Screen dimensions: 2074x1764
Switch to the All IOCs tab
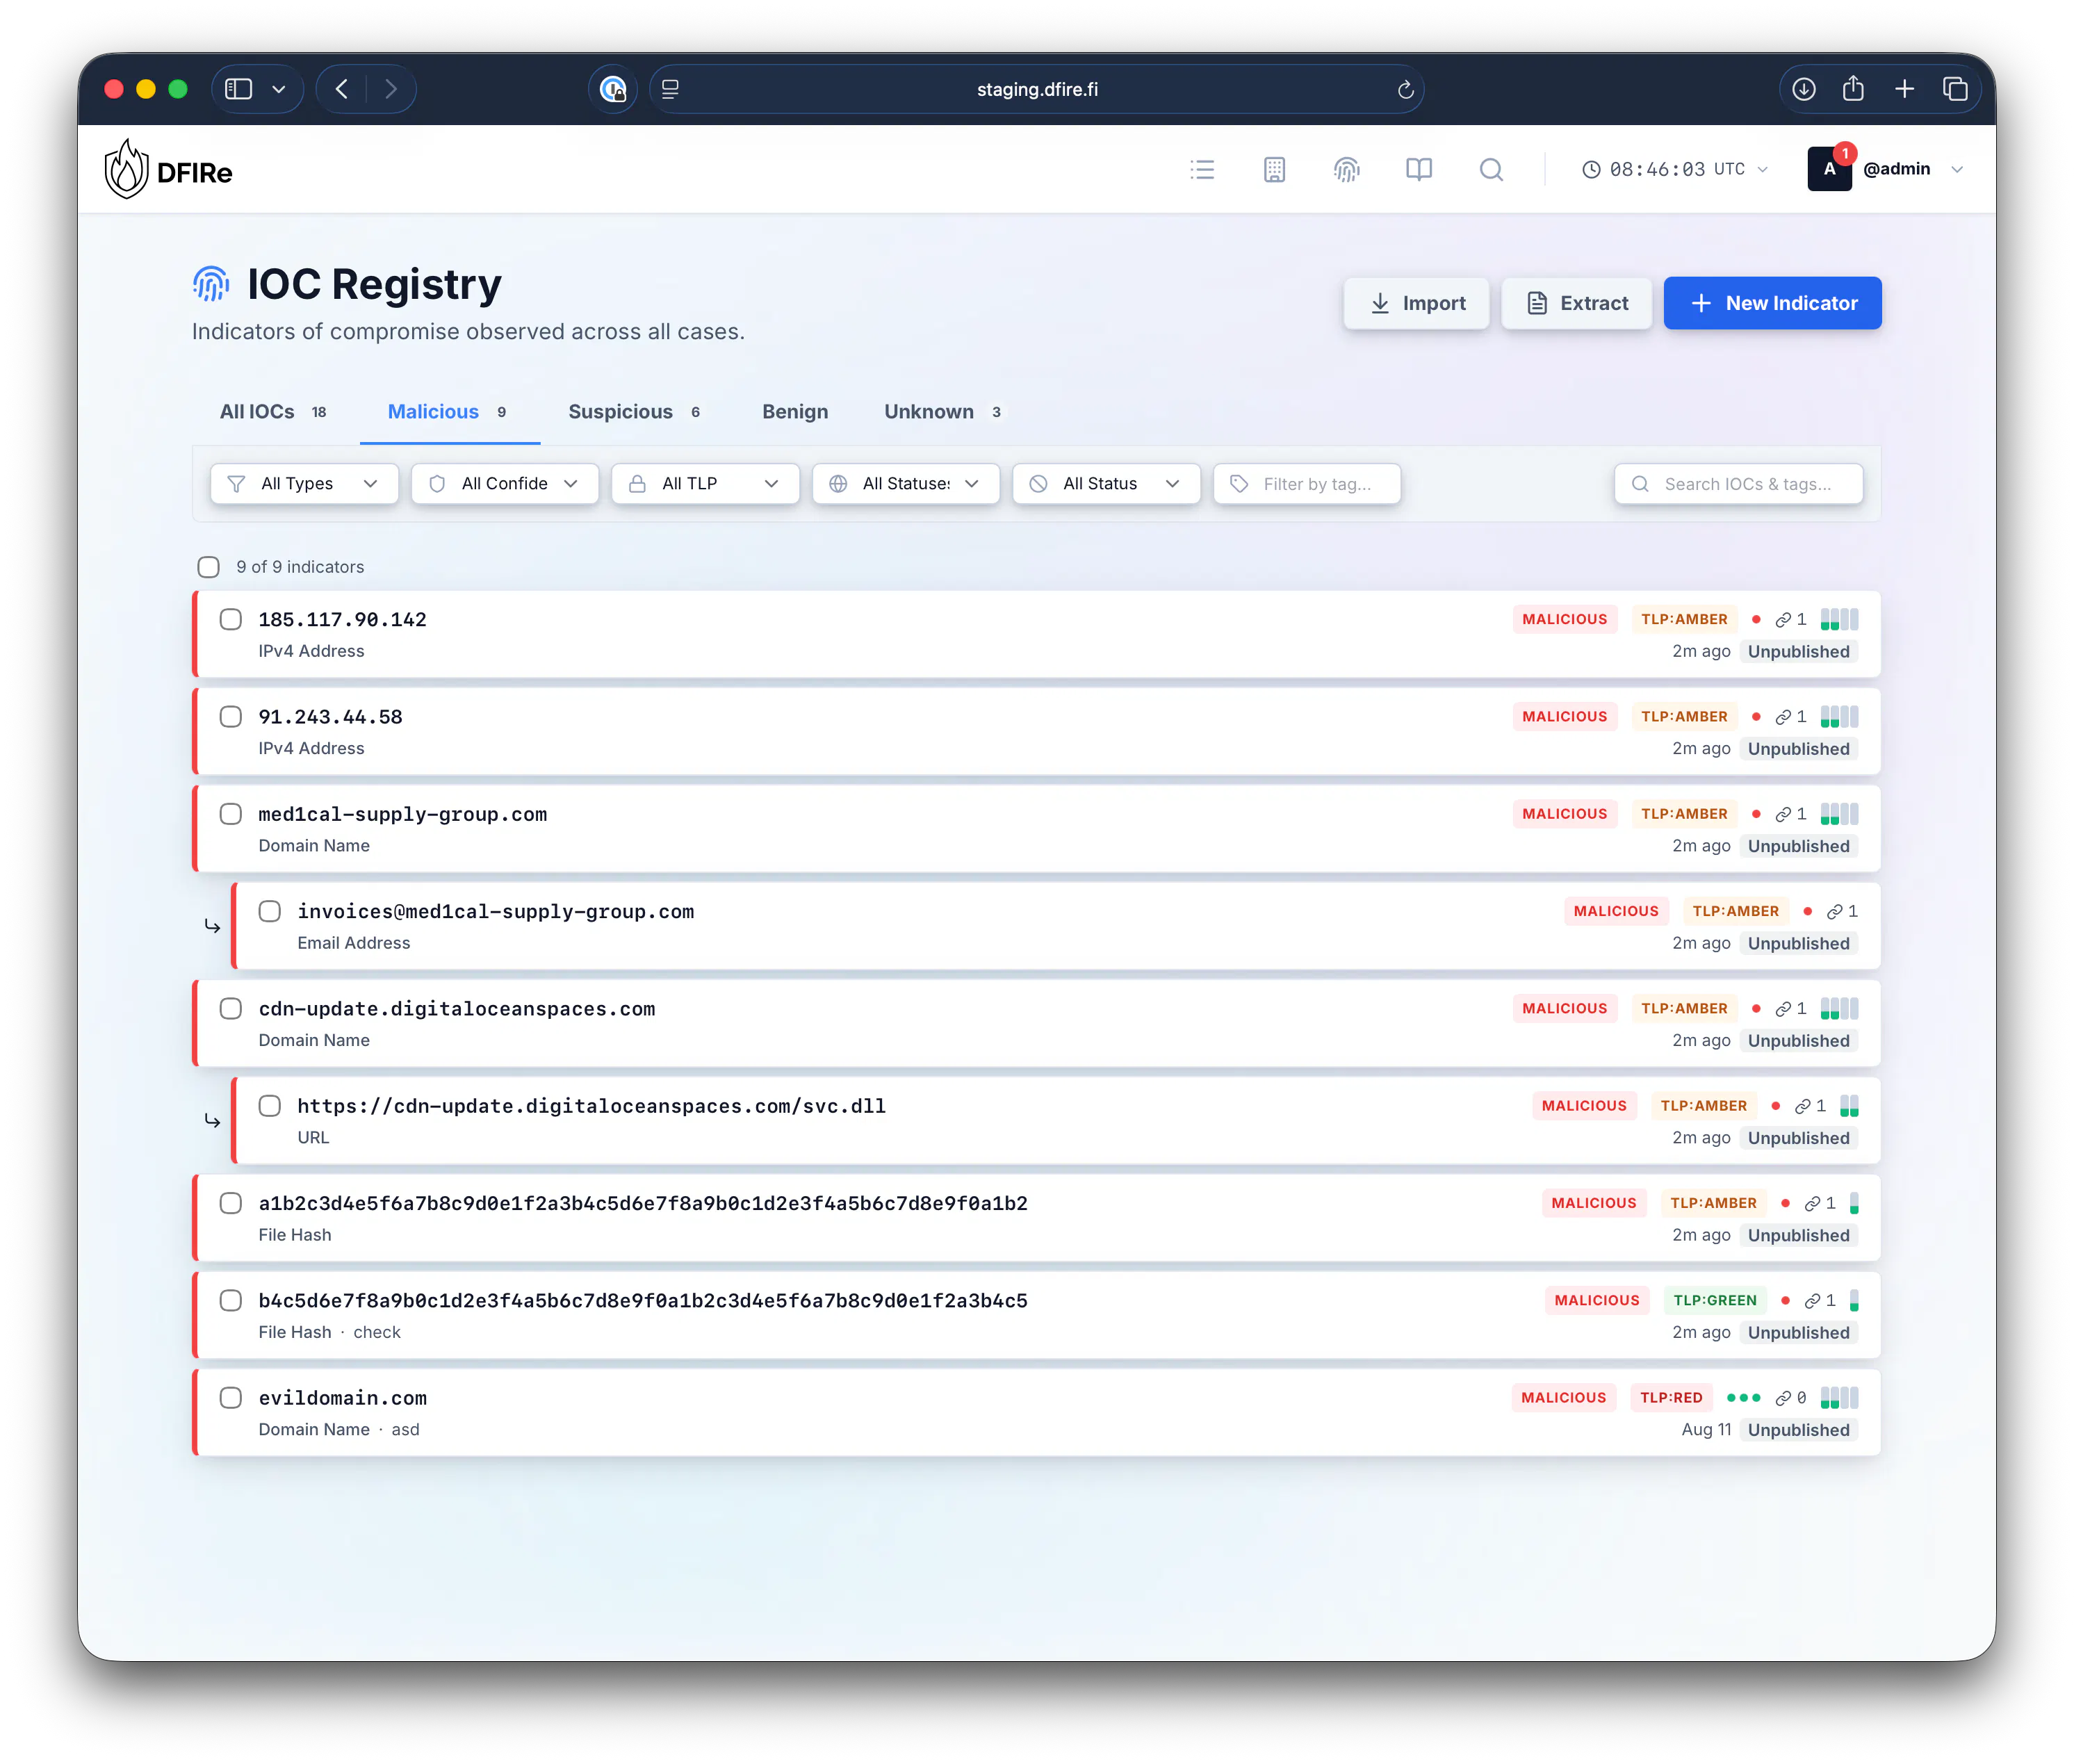click(273, 412)
